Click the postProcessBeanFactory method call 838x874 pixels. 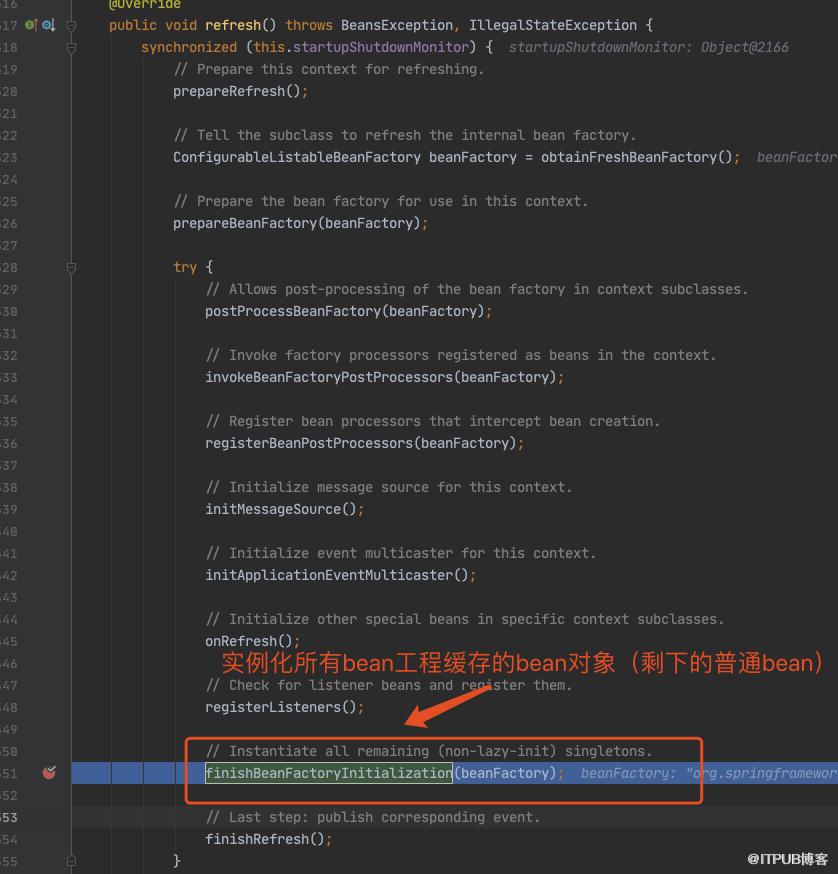pyautogui.click(x=293, y=312)
